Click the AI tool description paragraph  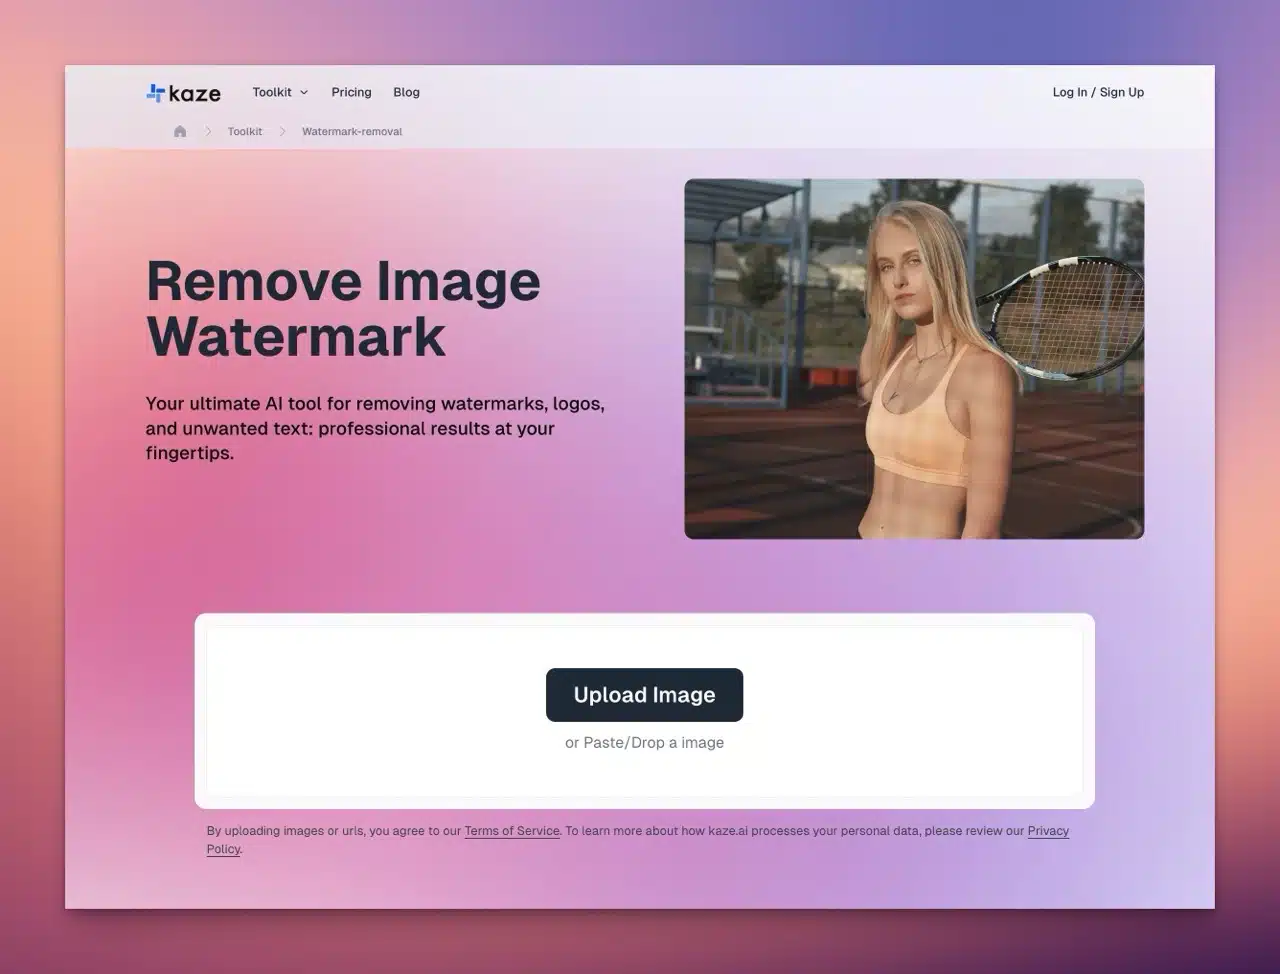[x=375, y=428]
